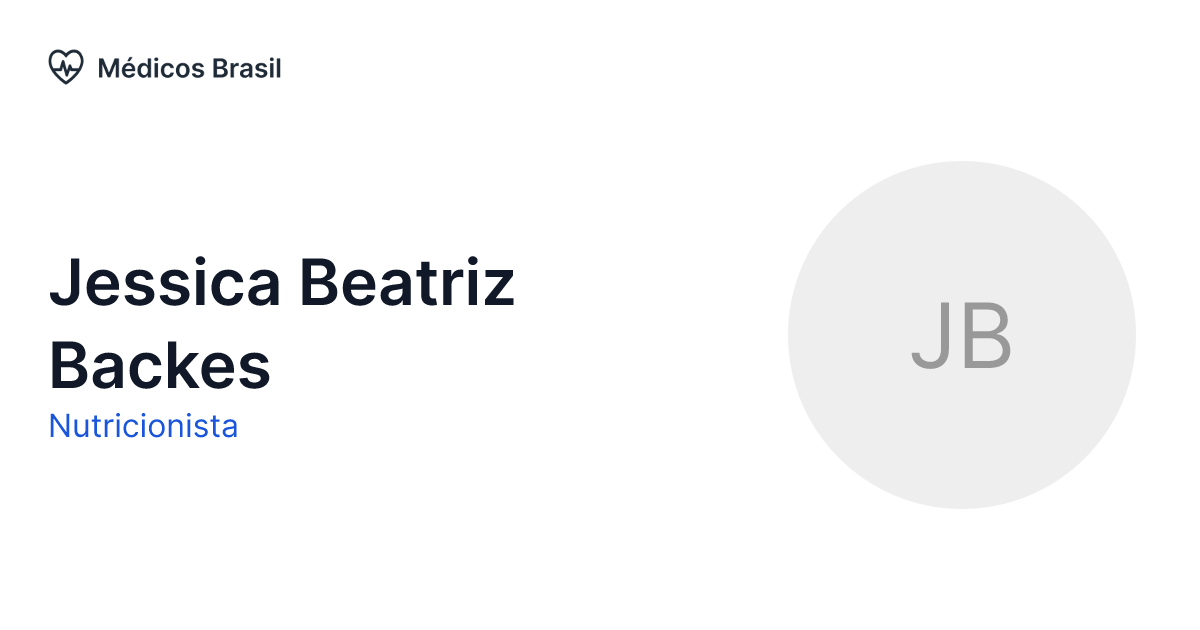Click the letter "B" in avatar initials
The width and height of the screenshot is (1200, 630).
[x=985, y=337]
